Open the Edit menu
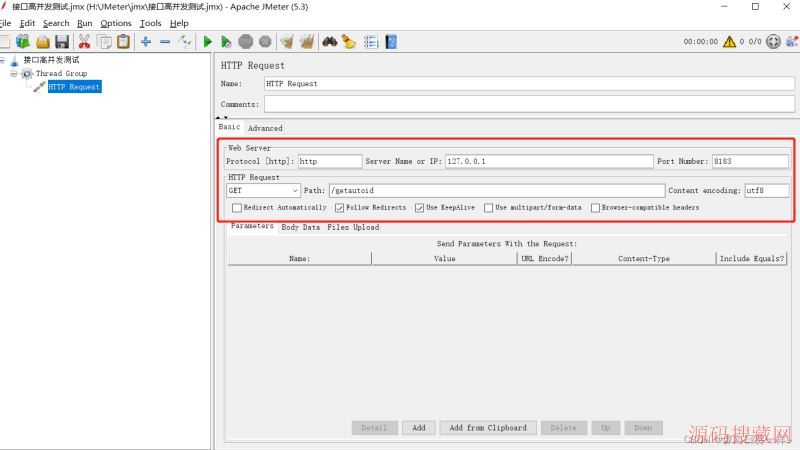Image resolution: width=800 pixels, height=450 pixels. point(27,23)
